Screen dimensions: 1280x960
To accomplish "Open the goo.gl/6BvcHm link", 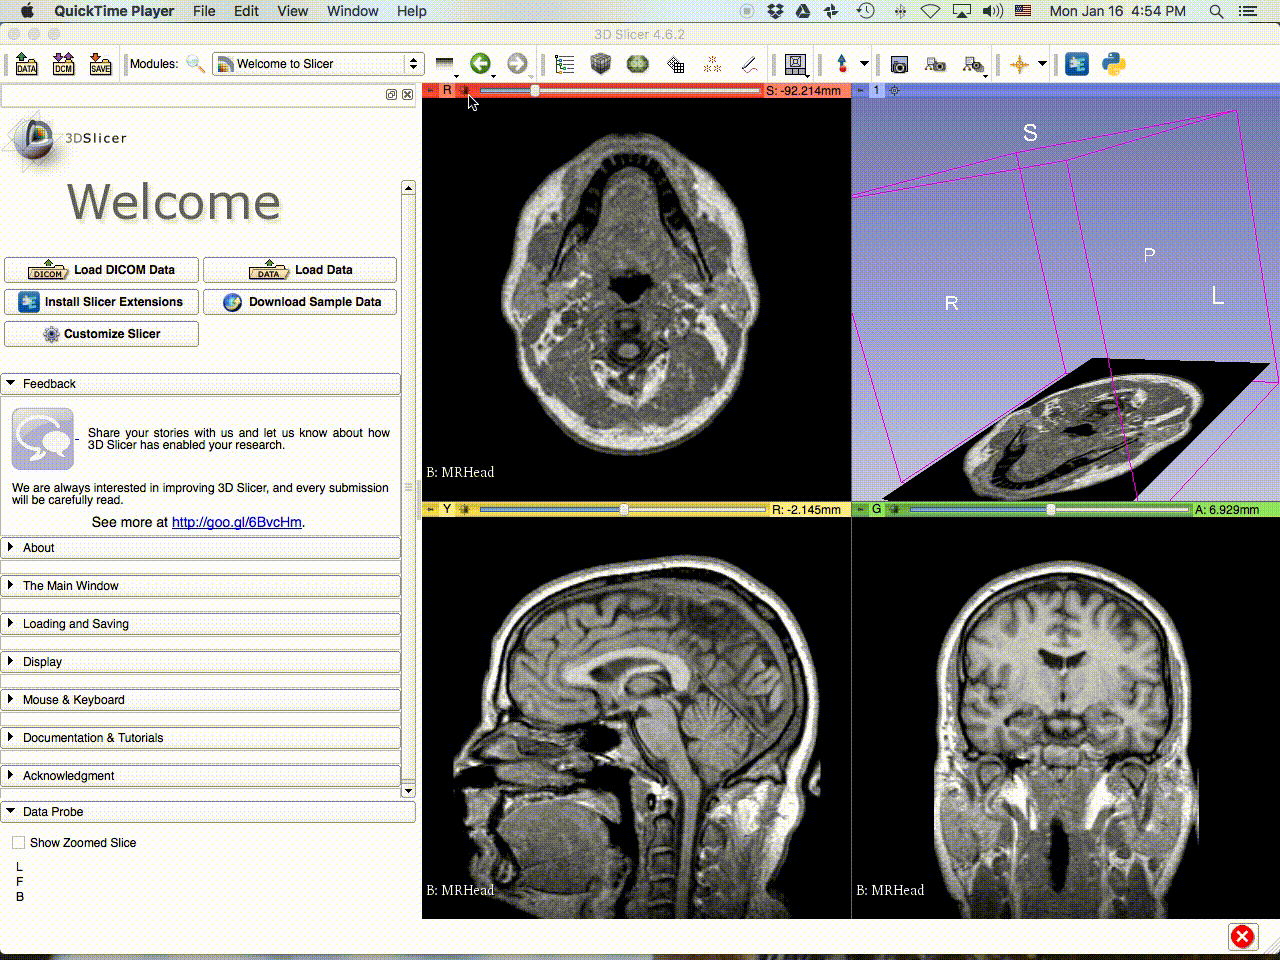I will tap(237, 522).
